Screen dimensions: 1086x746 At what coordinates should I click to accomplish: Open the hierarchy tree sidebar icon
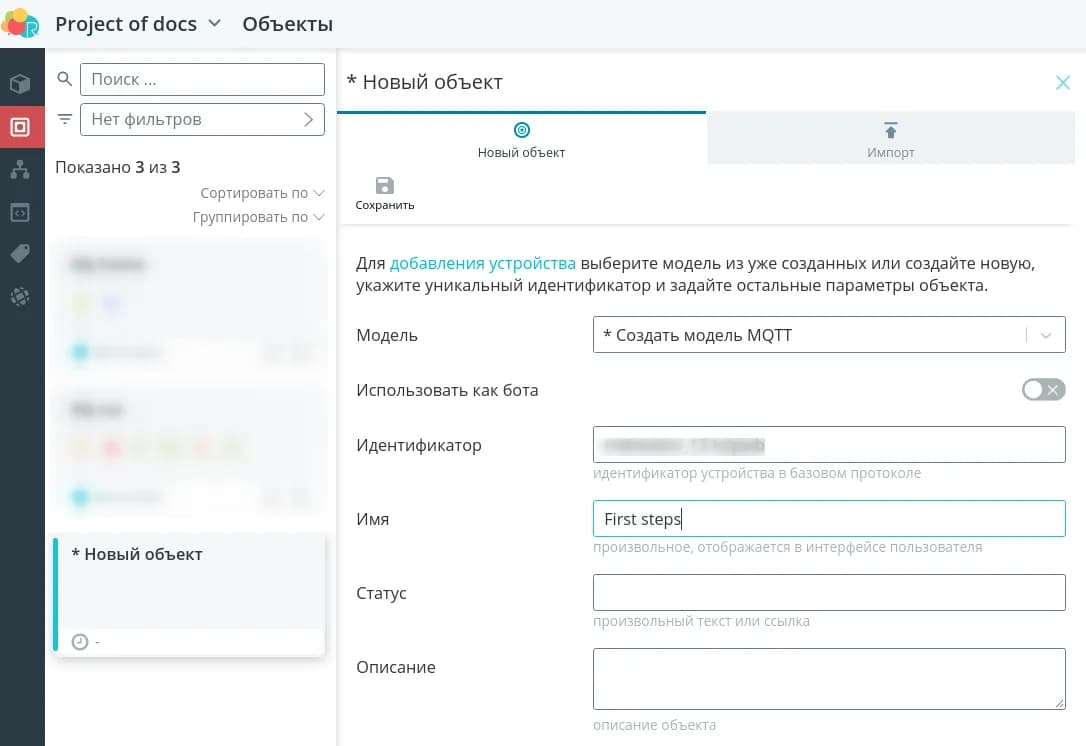tap(20, 170)
